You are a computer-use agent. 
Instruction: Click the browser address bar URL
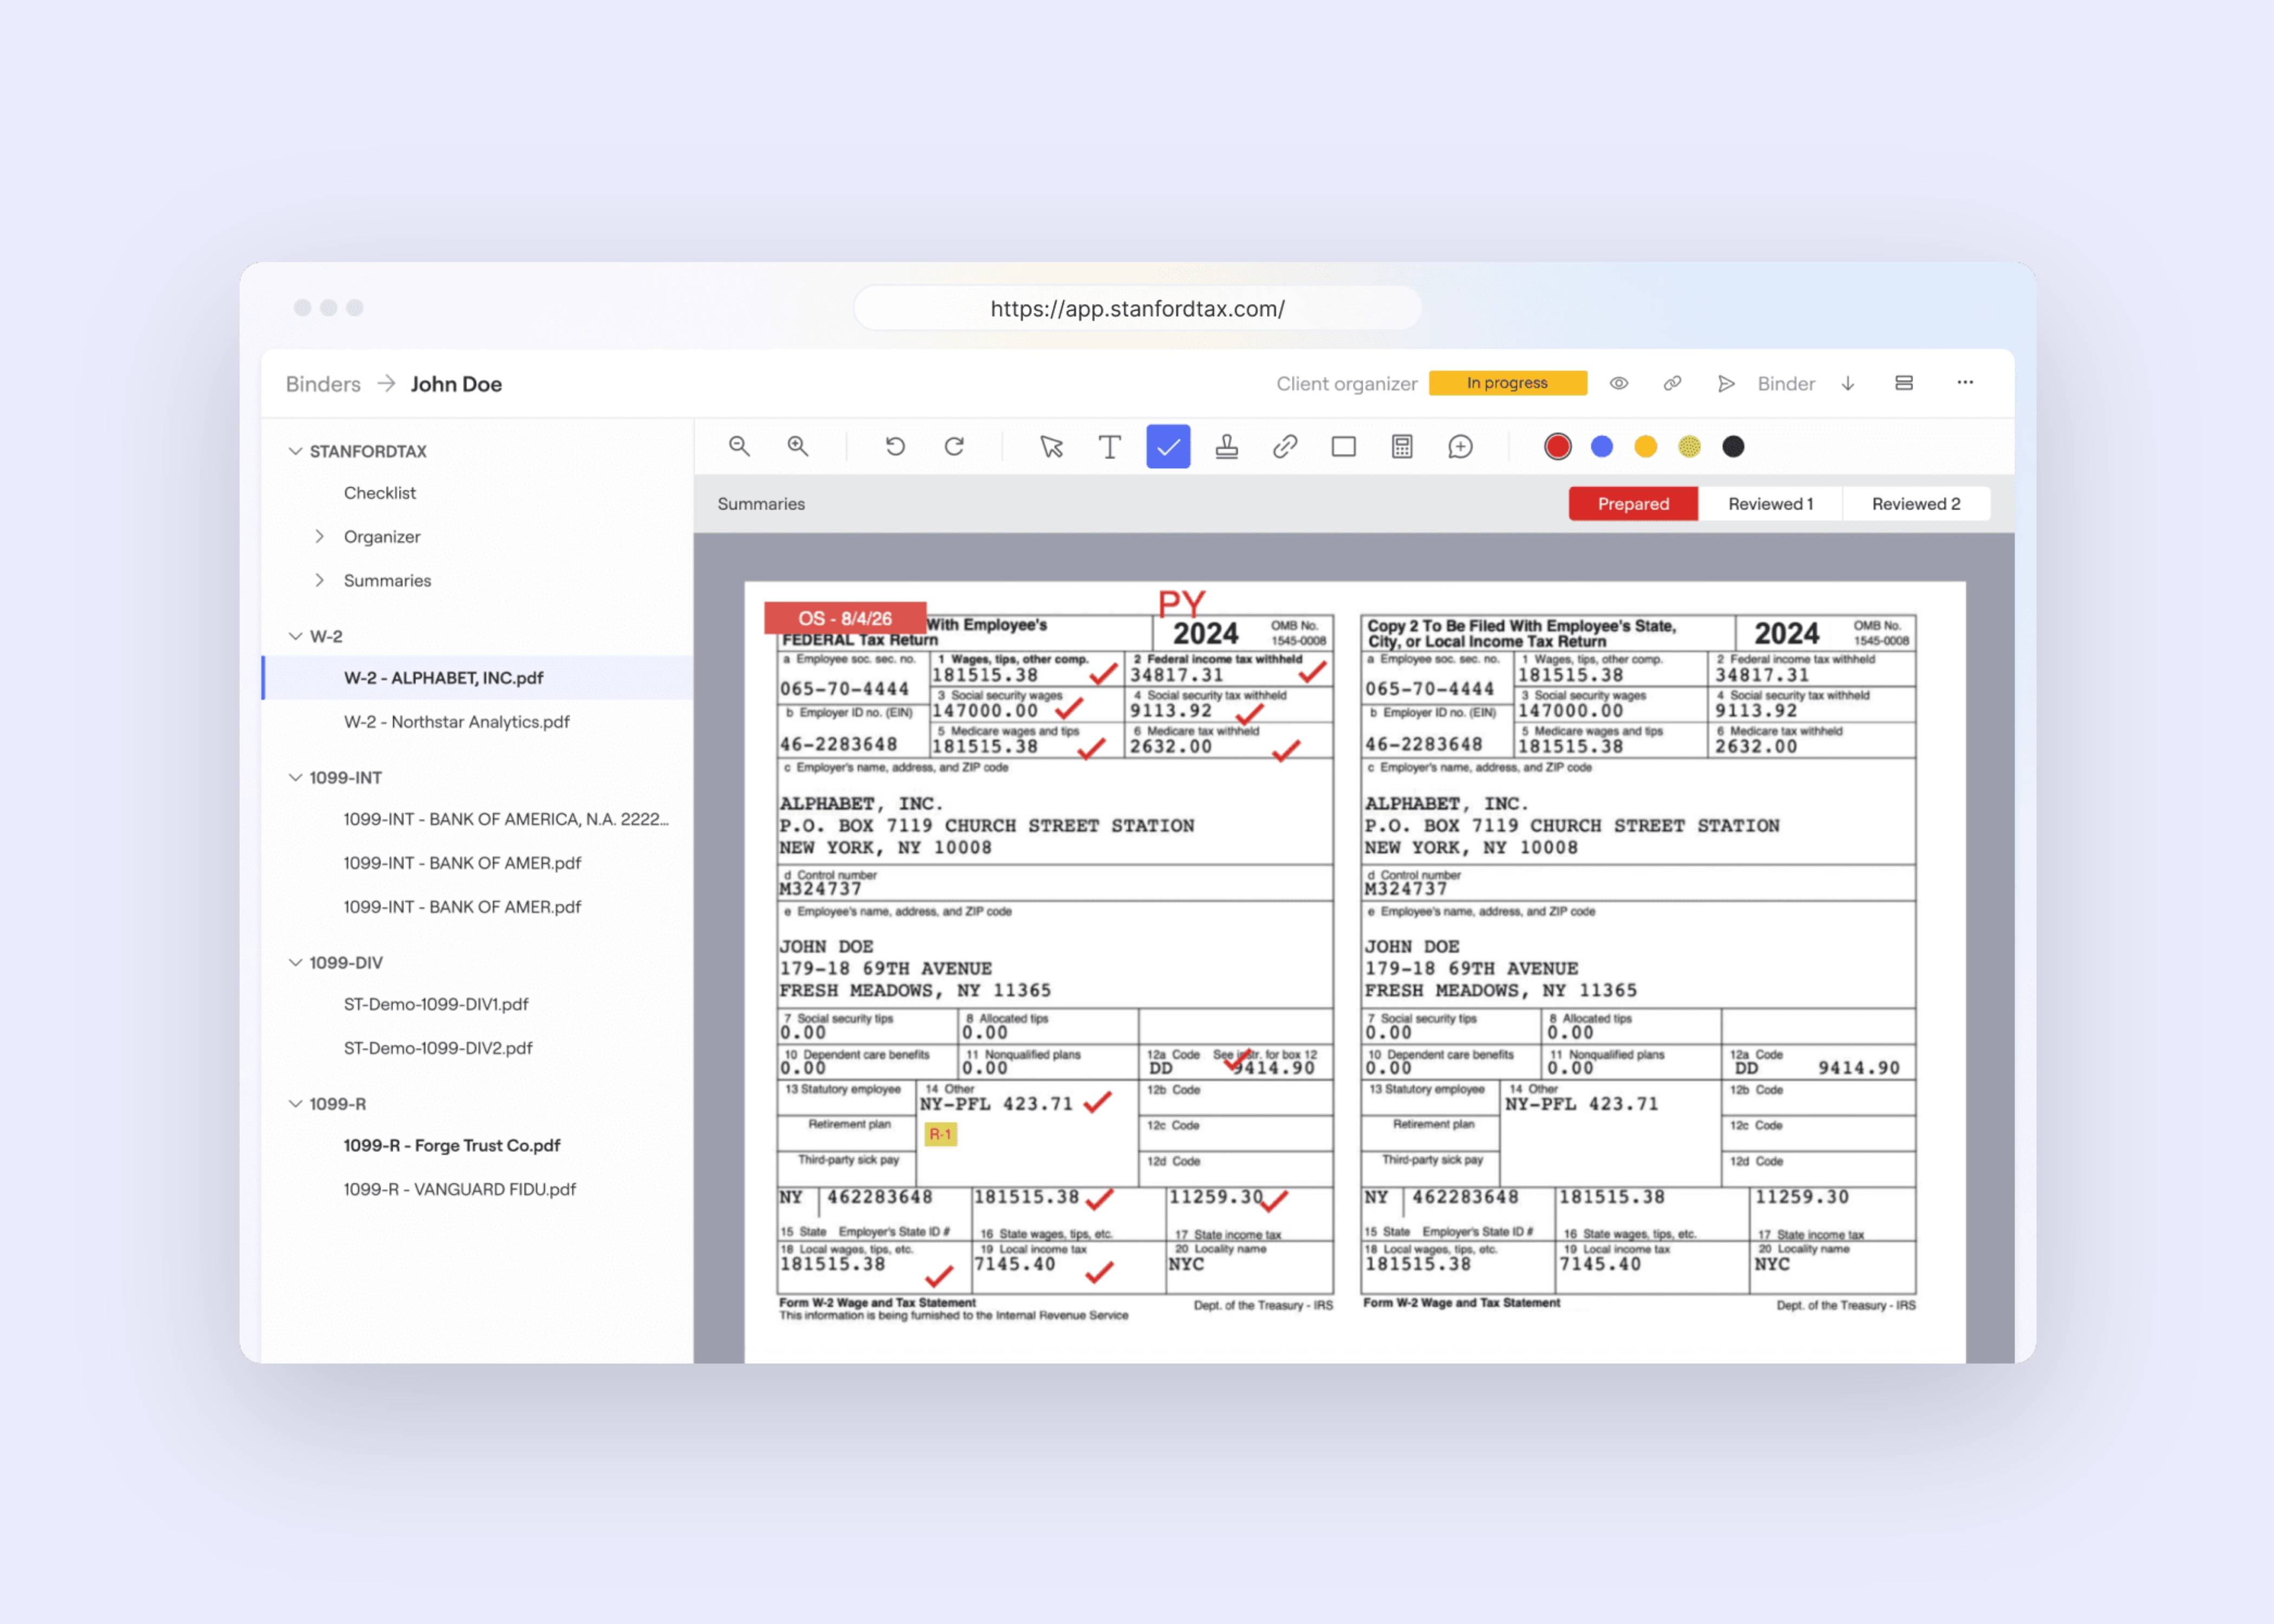point(1137,308)
